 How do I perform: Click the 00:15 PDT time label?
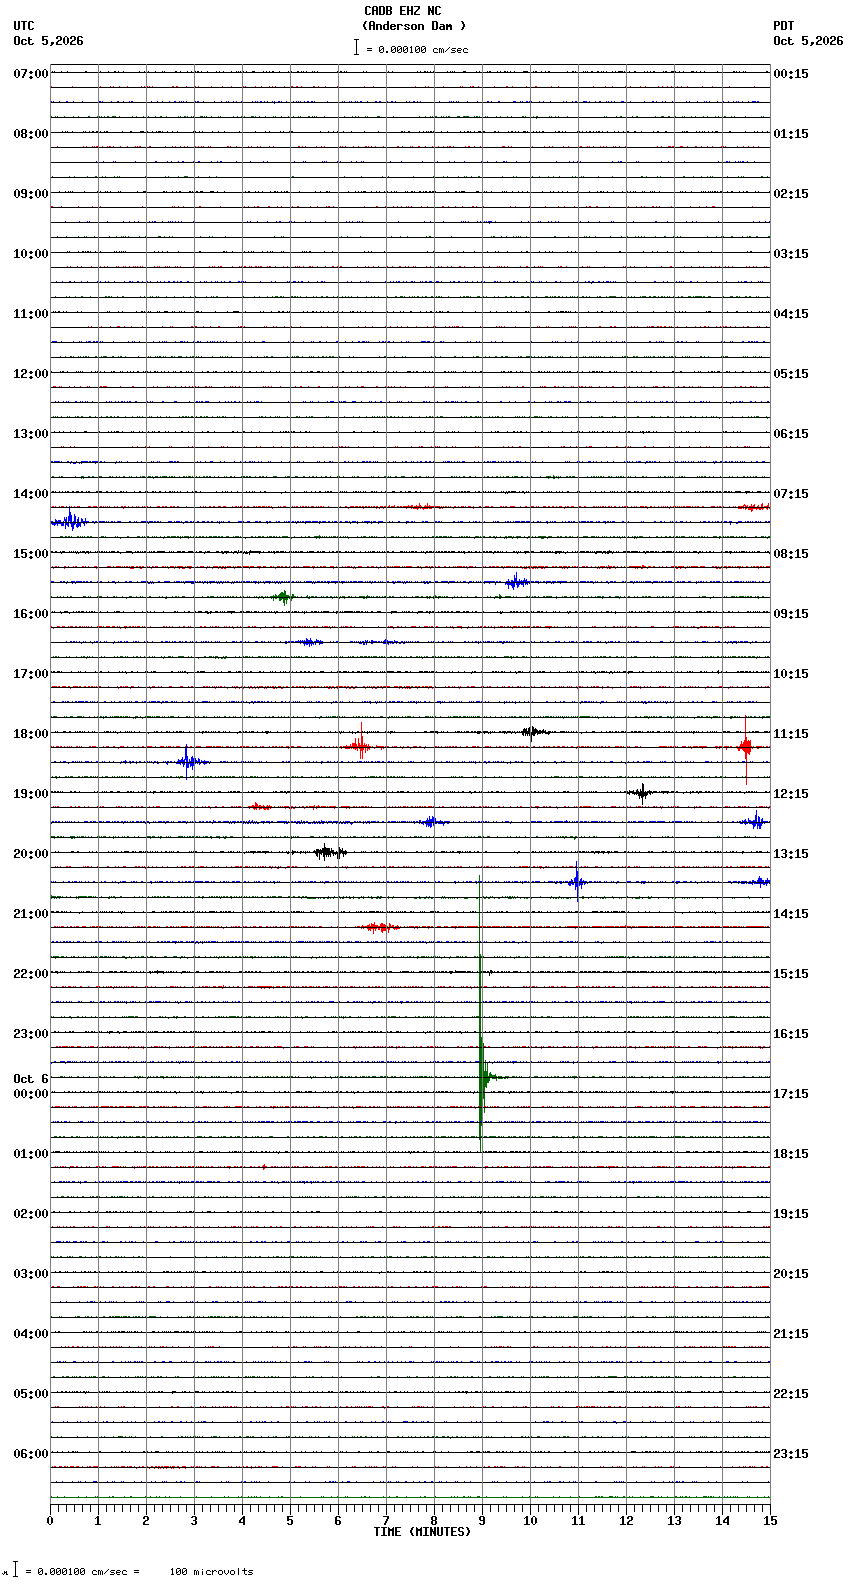[x=791, y=74]
